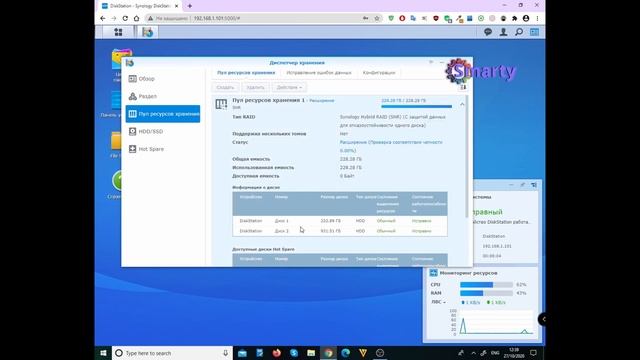Switch to Исправление ошибок данных tab

click(x=319, y=73)
